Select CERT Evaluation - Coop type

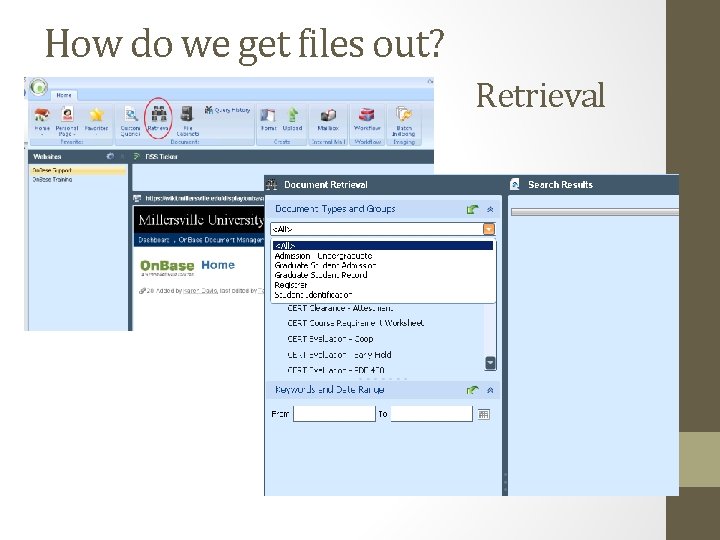[330, 339]
